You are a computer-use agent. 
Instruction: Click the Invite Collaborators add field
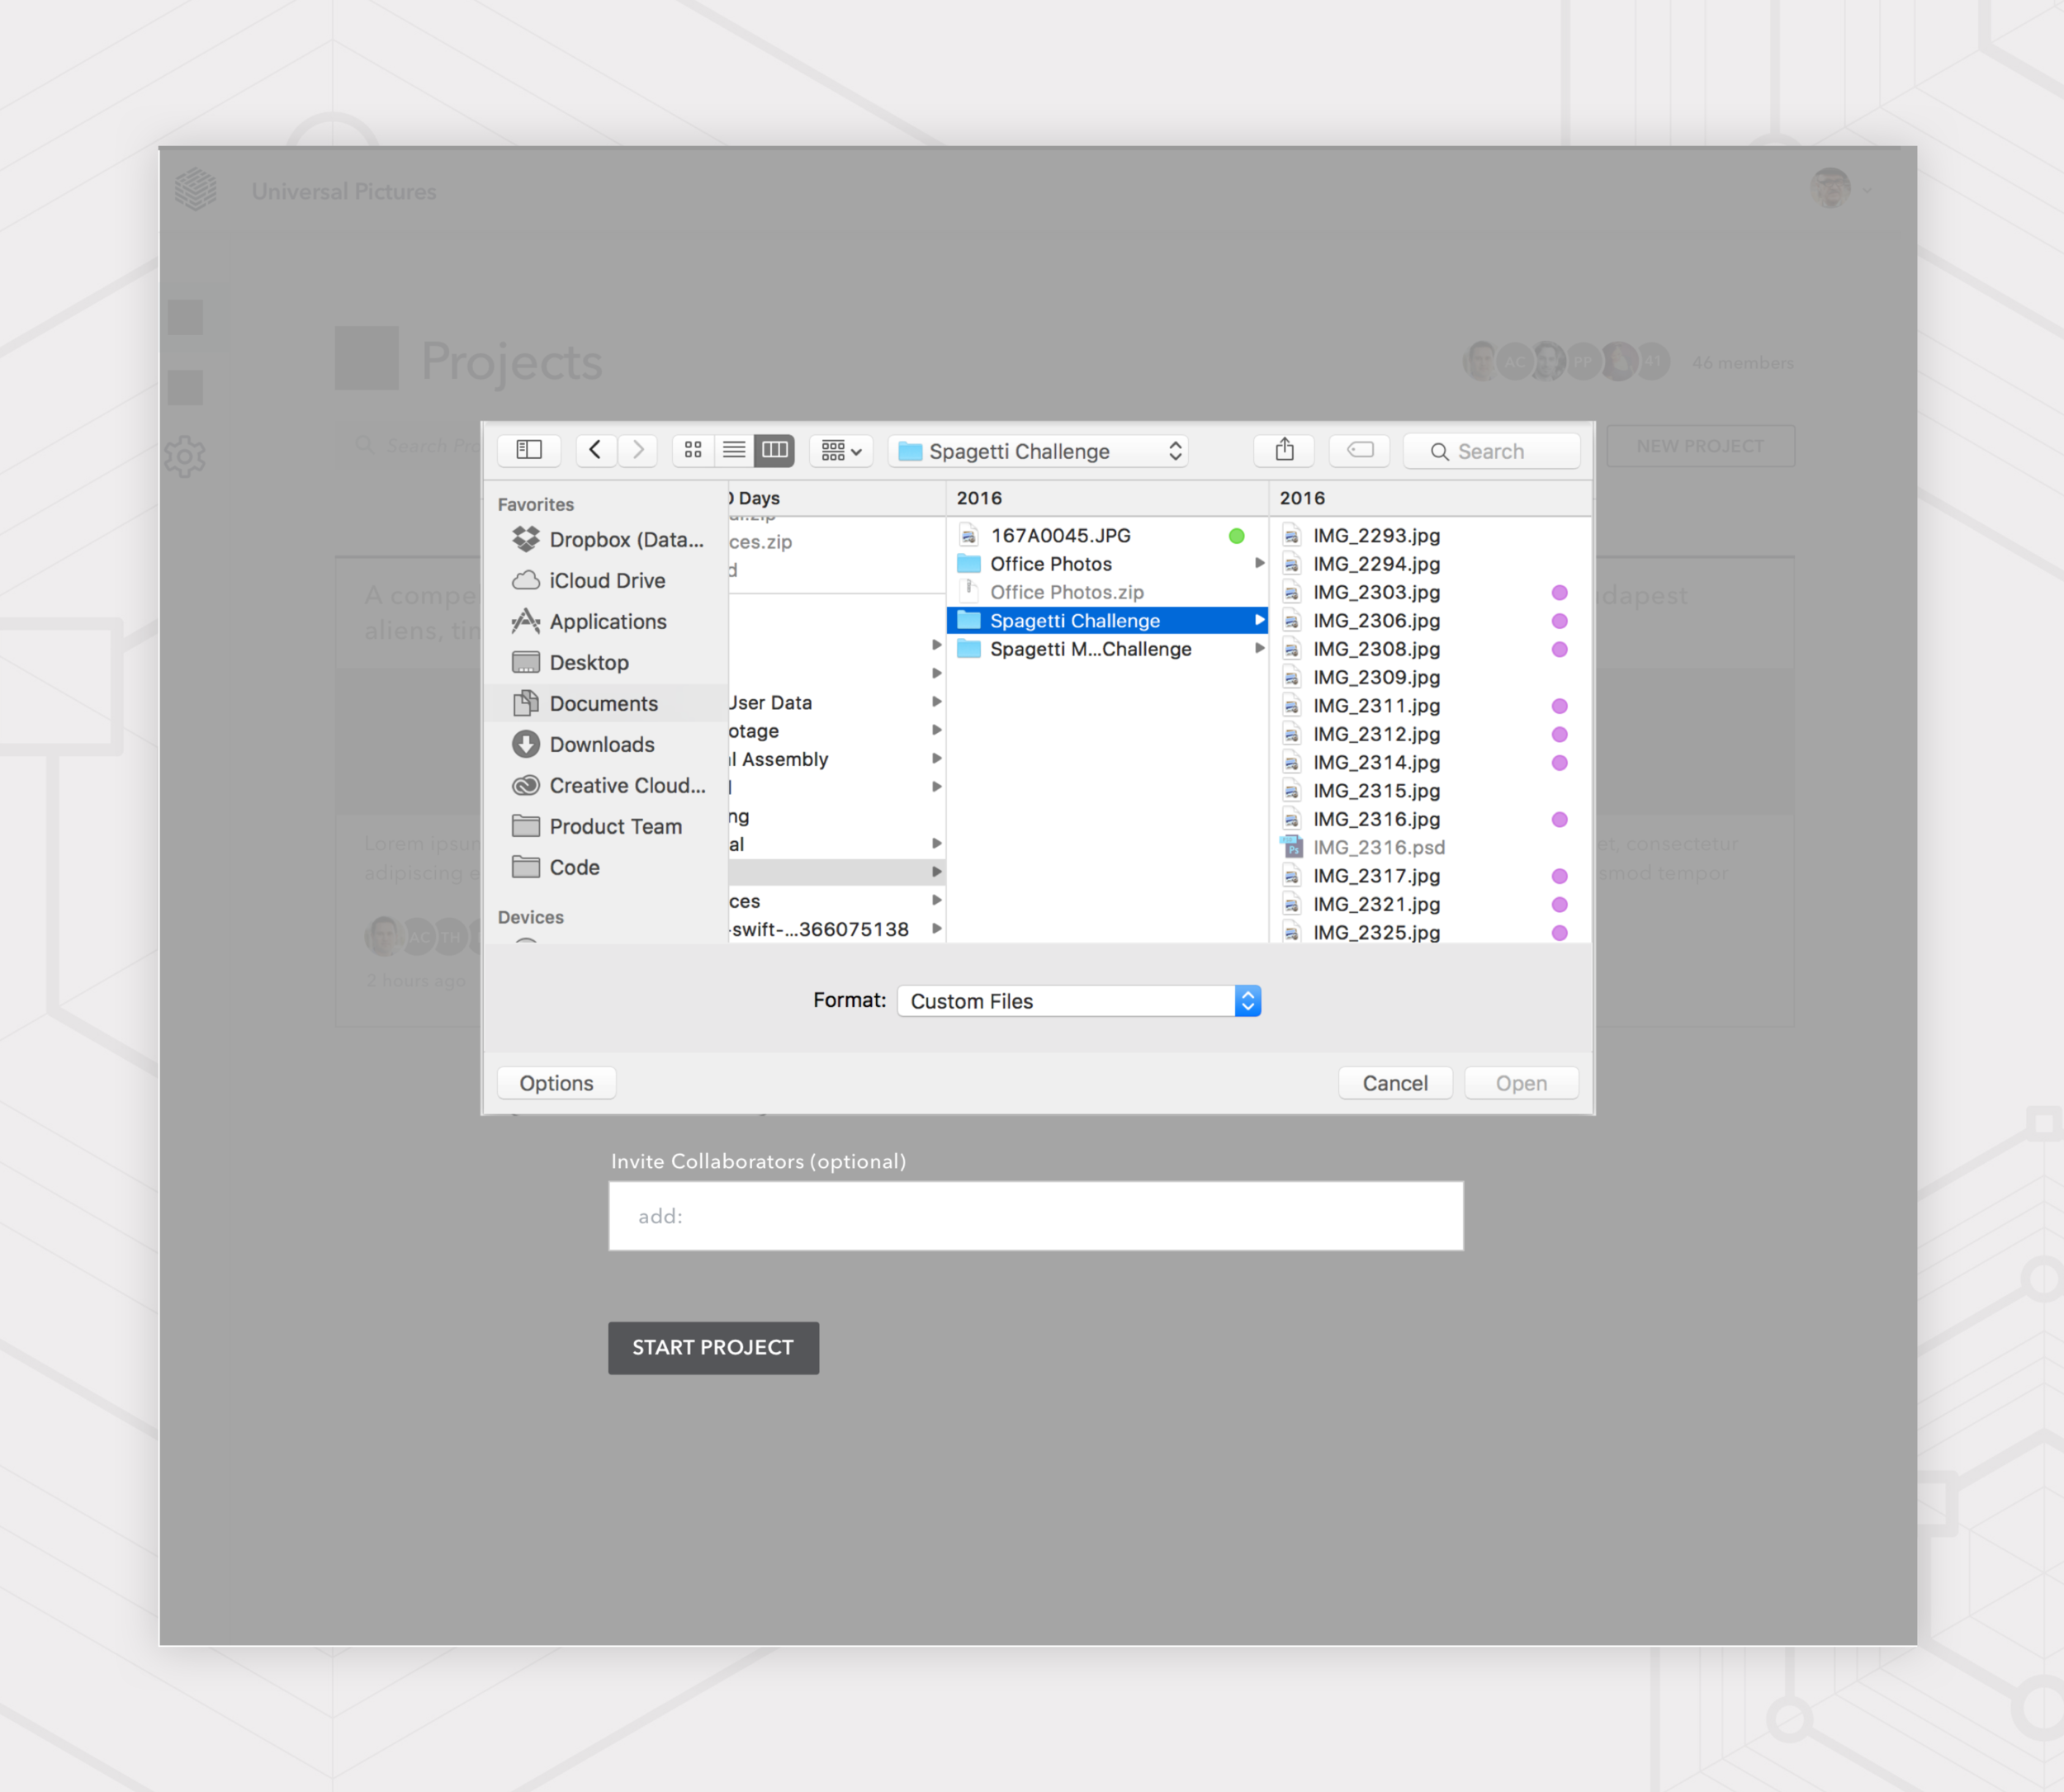[1036, 1216]
